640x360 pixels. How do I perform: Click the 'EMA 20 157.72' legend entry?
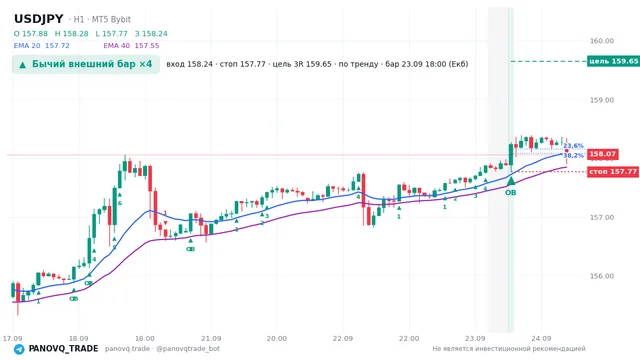point(42,46)
